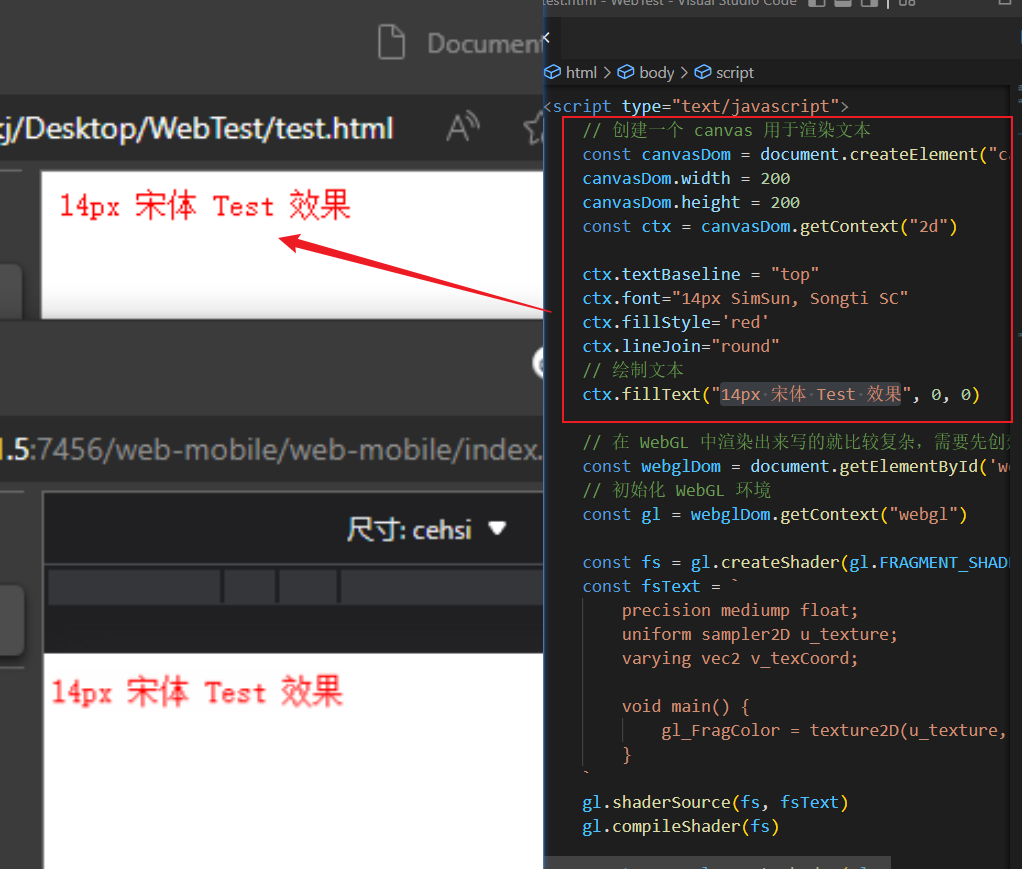Click the ctx.textBaseline = "top" line

701,274
